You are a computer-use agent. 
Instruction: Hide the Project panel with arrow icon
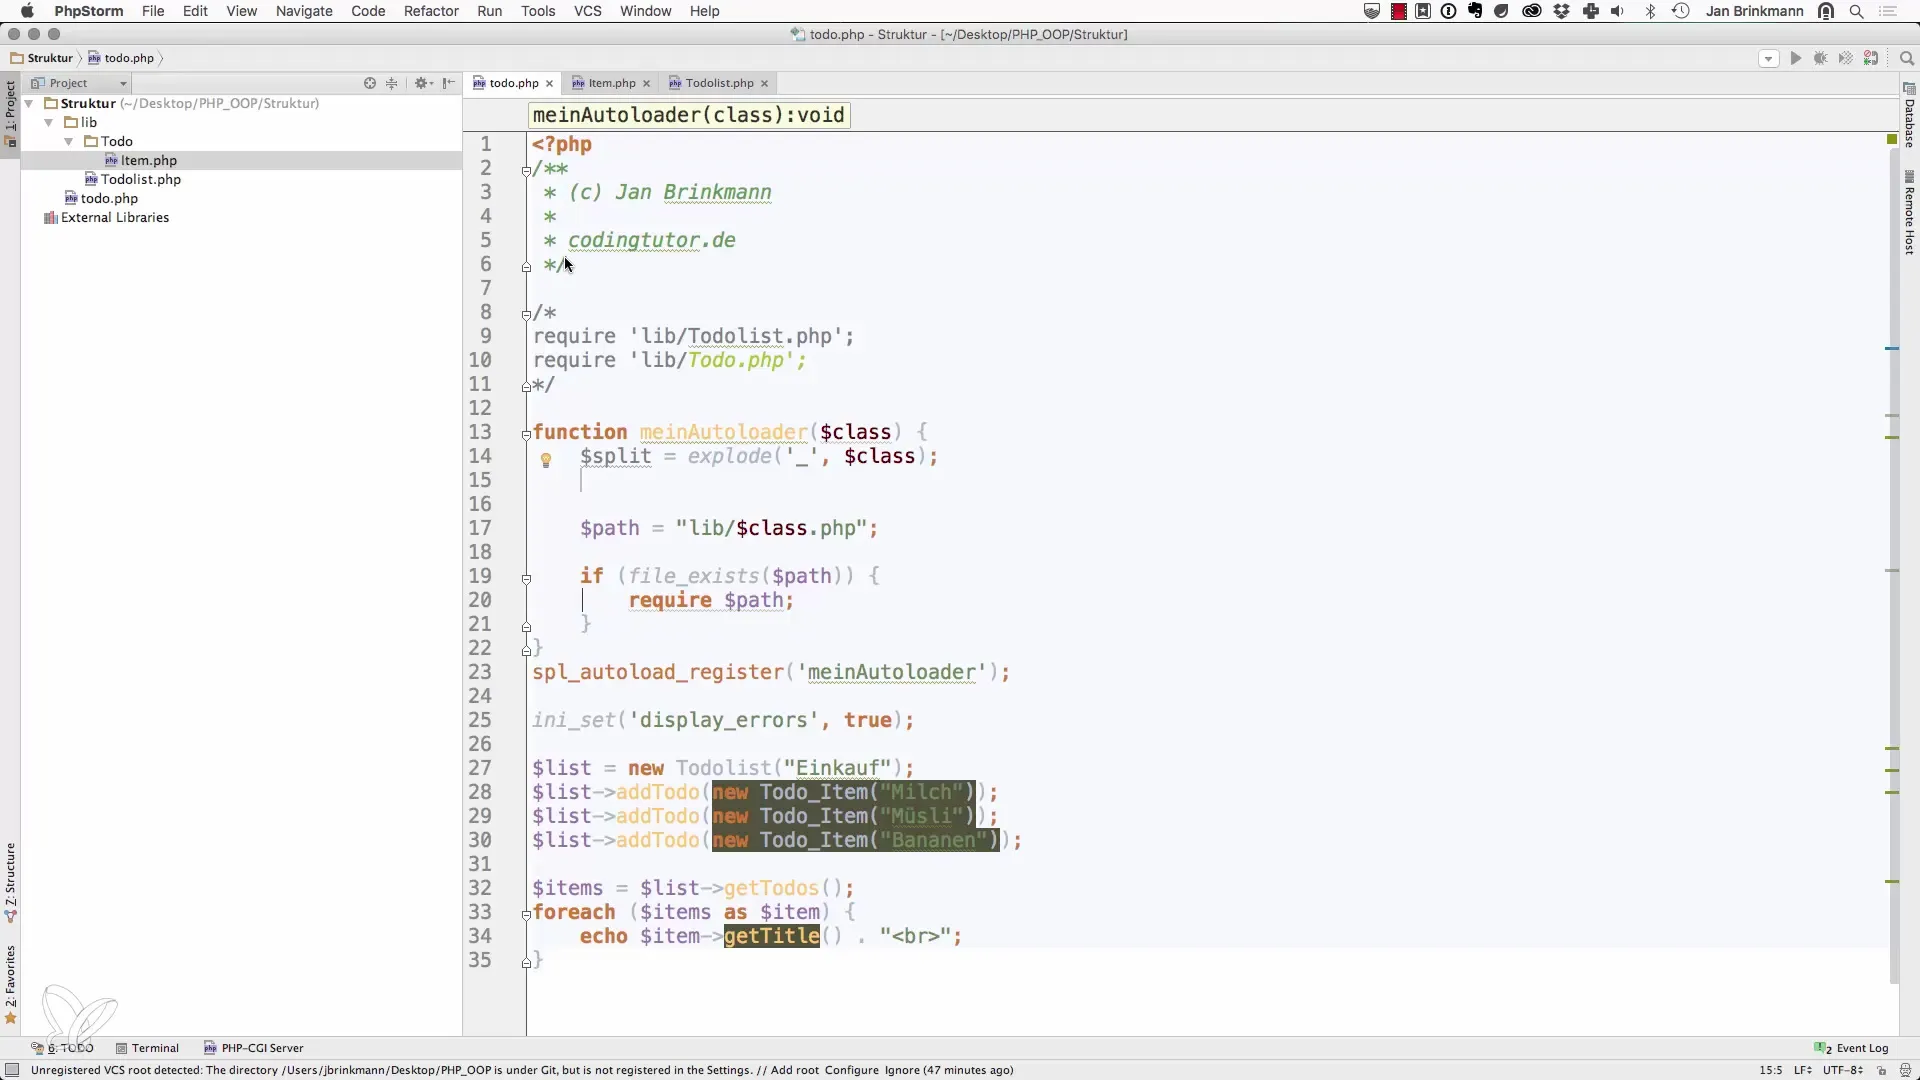click(x=449, y=83)
